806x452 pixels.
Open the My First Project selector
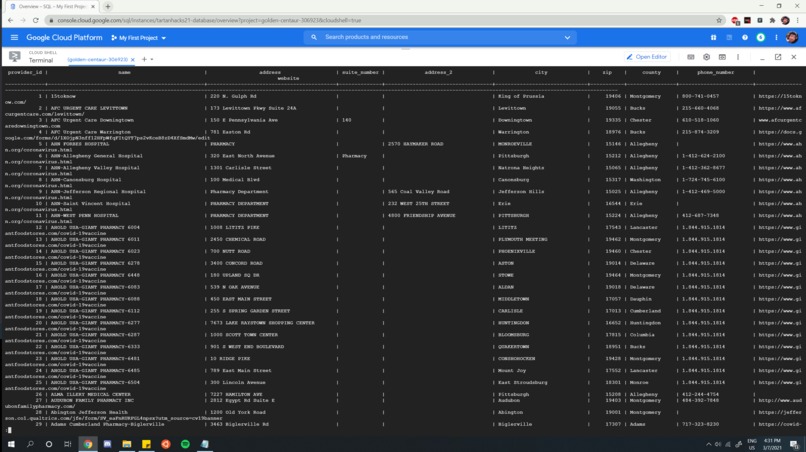click(138, 38)
